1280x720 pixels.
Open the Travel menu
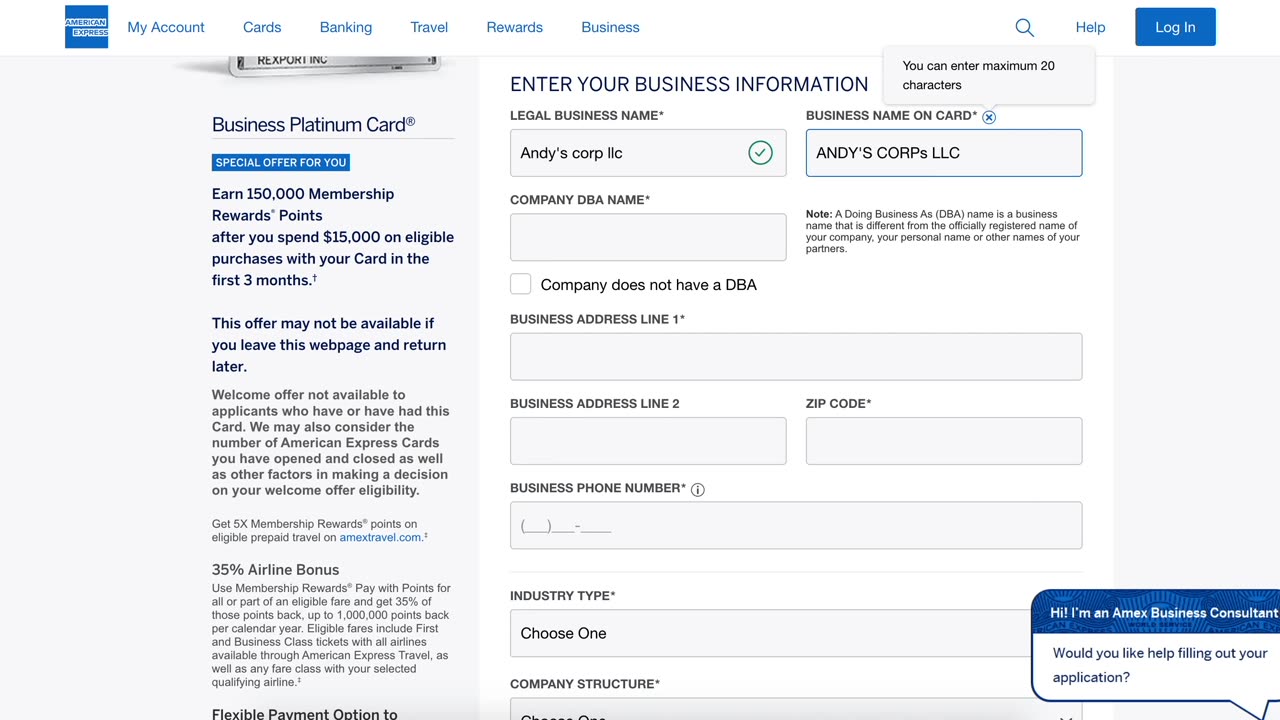point(429,27)
